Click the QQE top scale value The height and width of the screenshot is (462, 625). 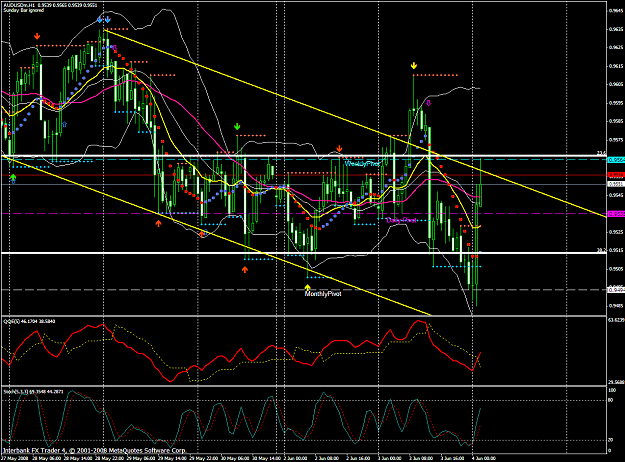pos(616,320)
